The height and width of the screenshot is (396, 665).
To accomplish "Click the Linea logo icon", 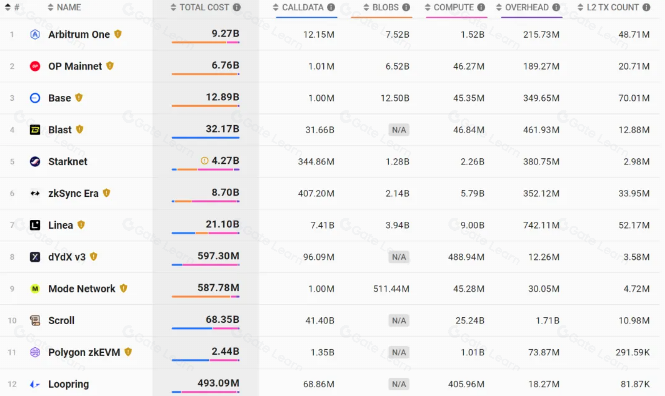I will (x=35, y=225).
